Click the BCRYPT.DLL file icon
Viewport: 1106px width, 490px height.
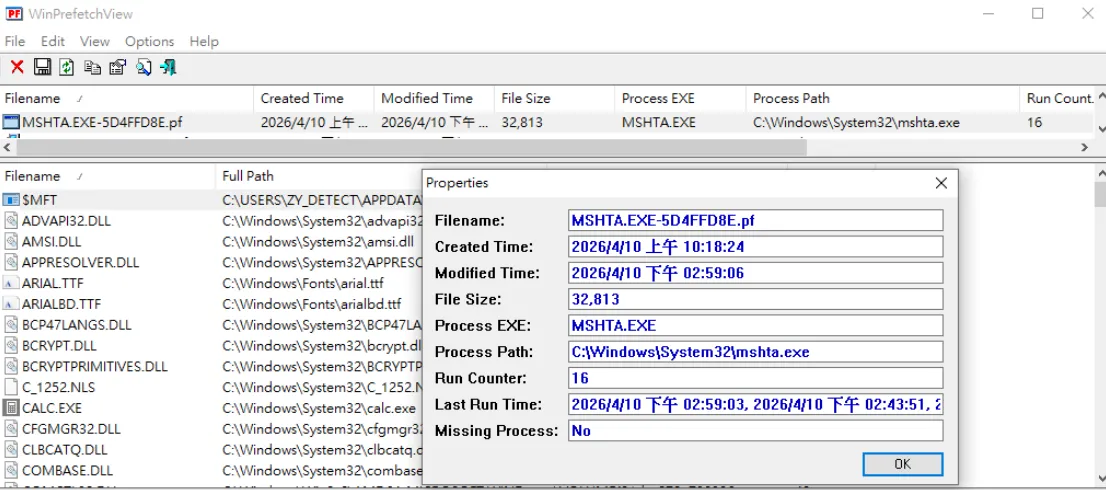(x=11, y=345)
